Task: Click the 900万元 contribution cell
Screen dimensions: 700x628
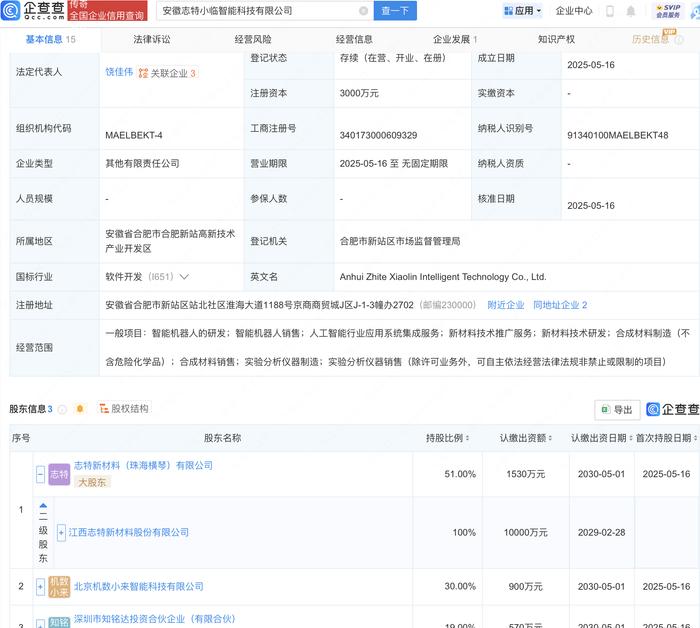Action: tap(525, 586)
